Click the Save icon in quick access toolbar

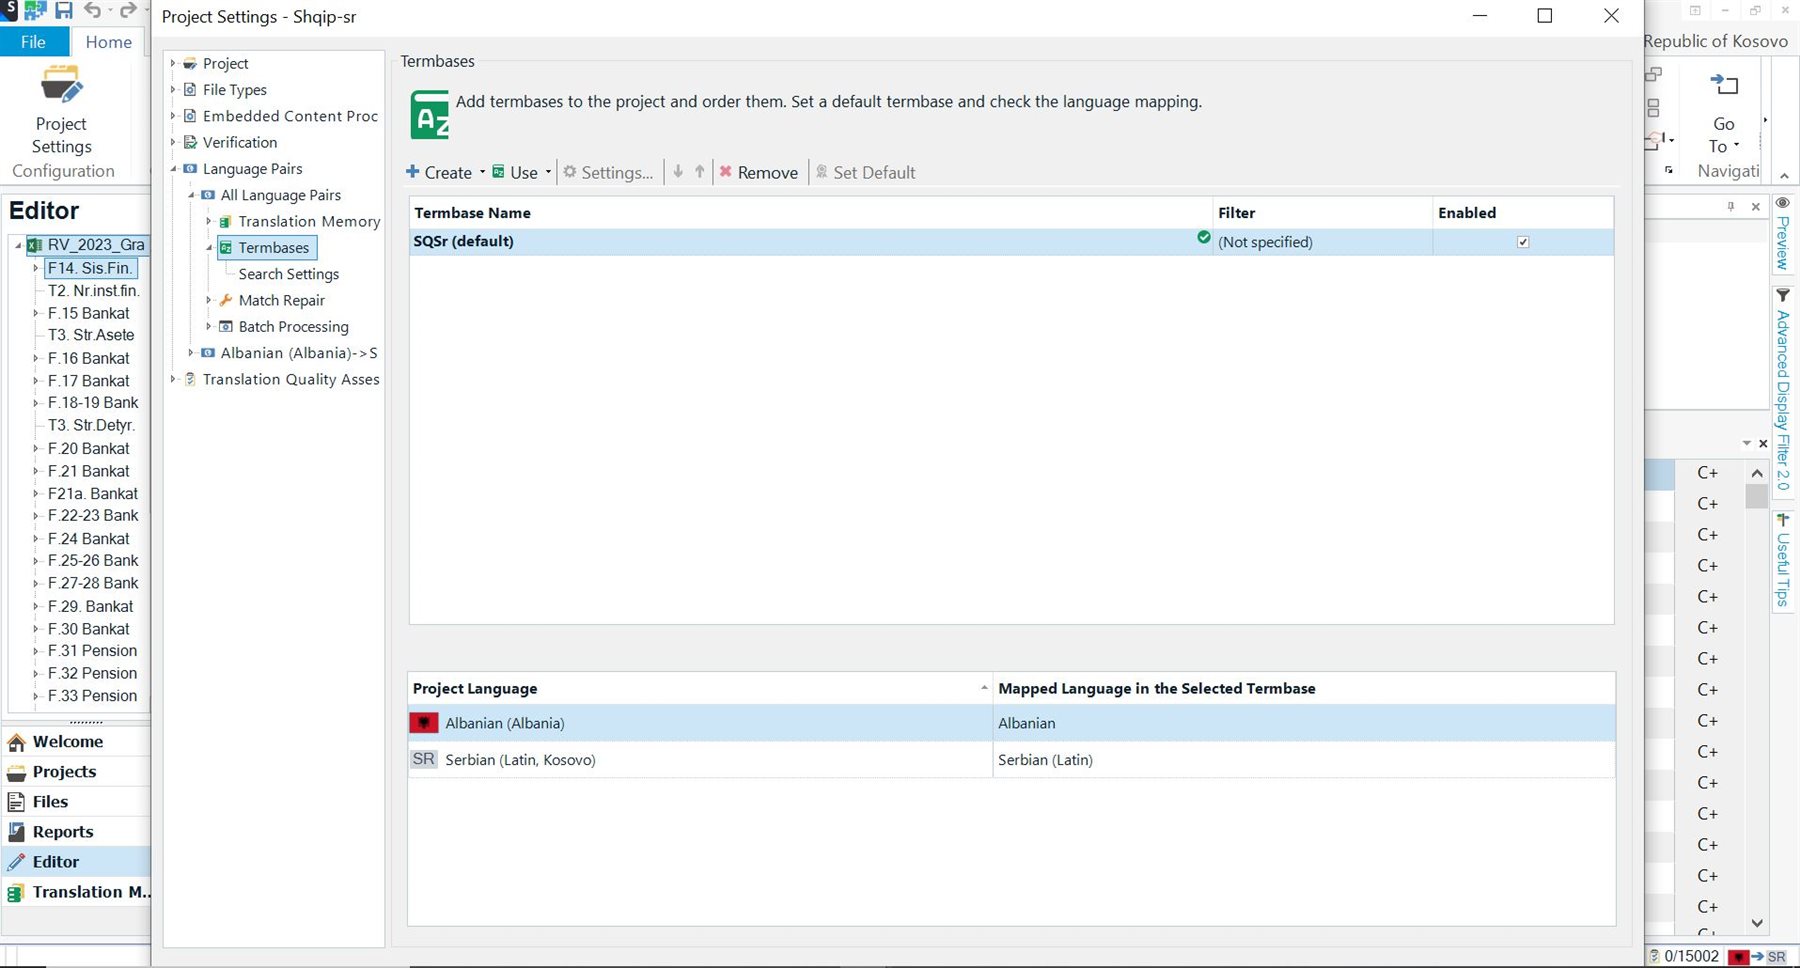pyautogui.click(x=63, y=10)
